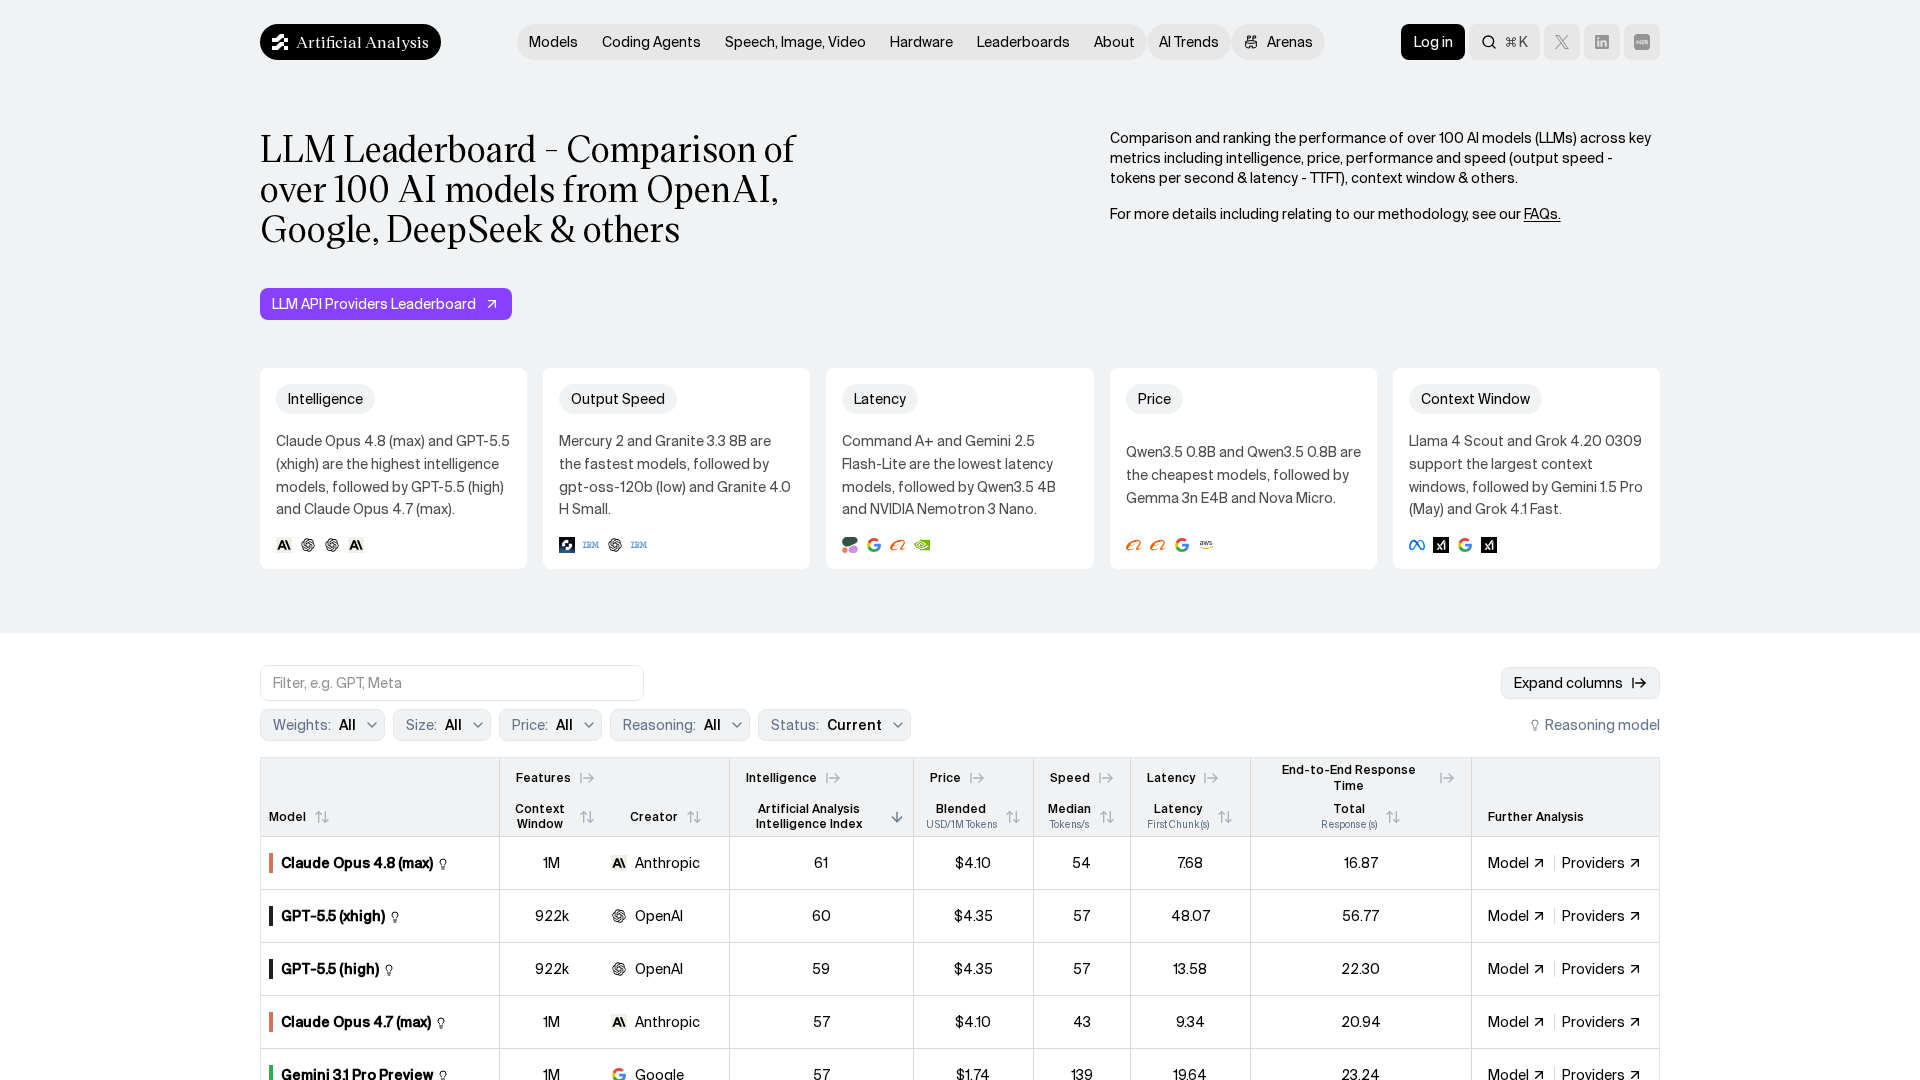This screenshot has width=1920, height=1080.
Task: Click the search magnifier ⌘K button
Action: click(x=1504, y=42)
